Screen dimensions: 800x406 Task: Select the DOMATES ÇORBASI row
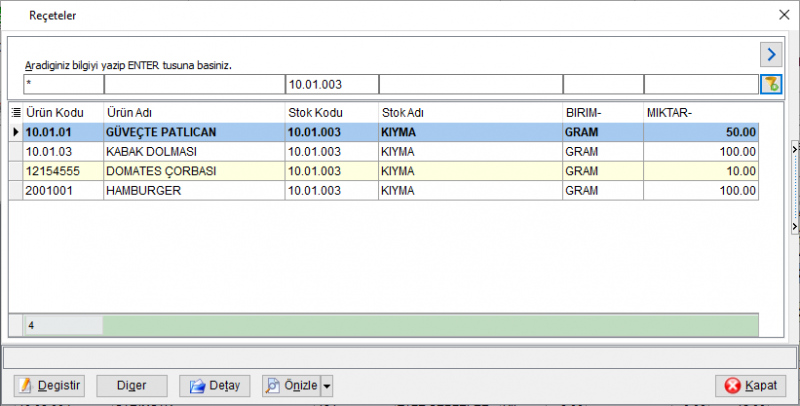coord(384,171)
